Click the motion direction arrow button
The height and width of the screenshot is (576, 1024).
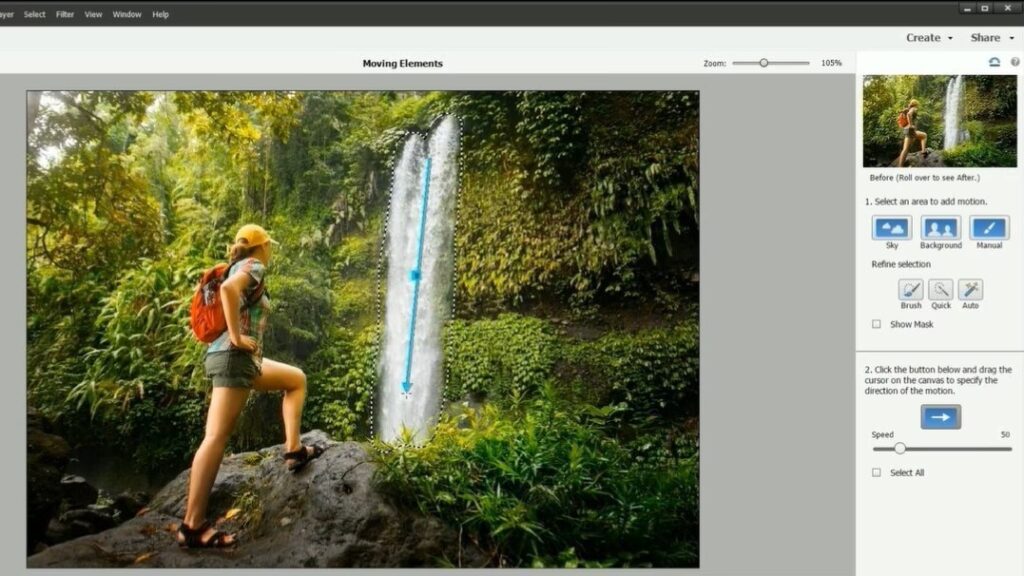point(940,417)
